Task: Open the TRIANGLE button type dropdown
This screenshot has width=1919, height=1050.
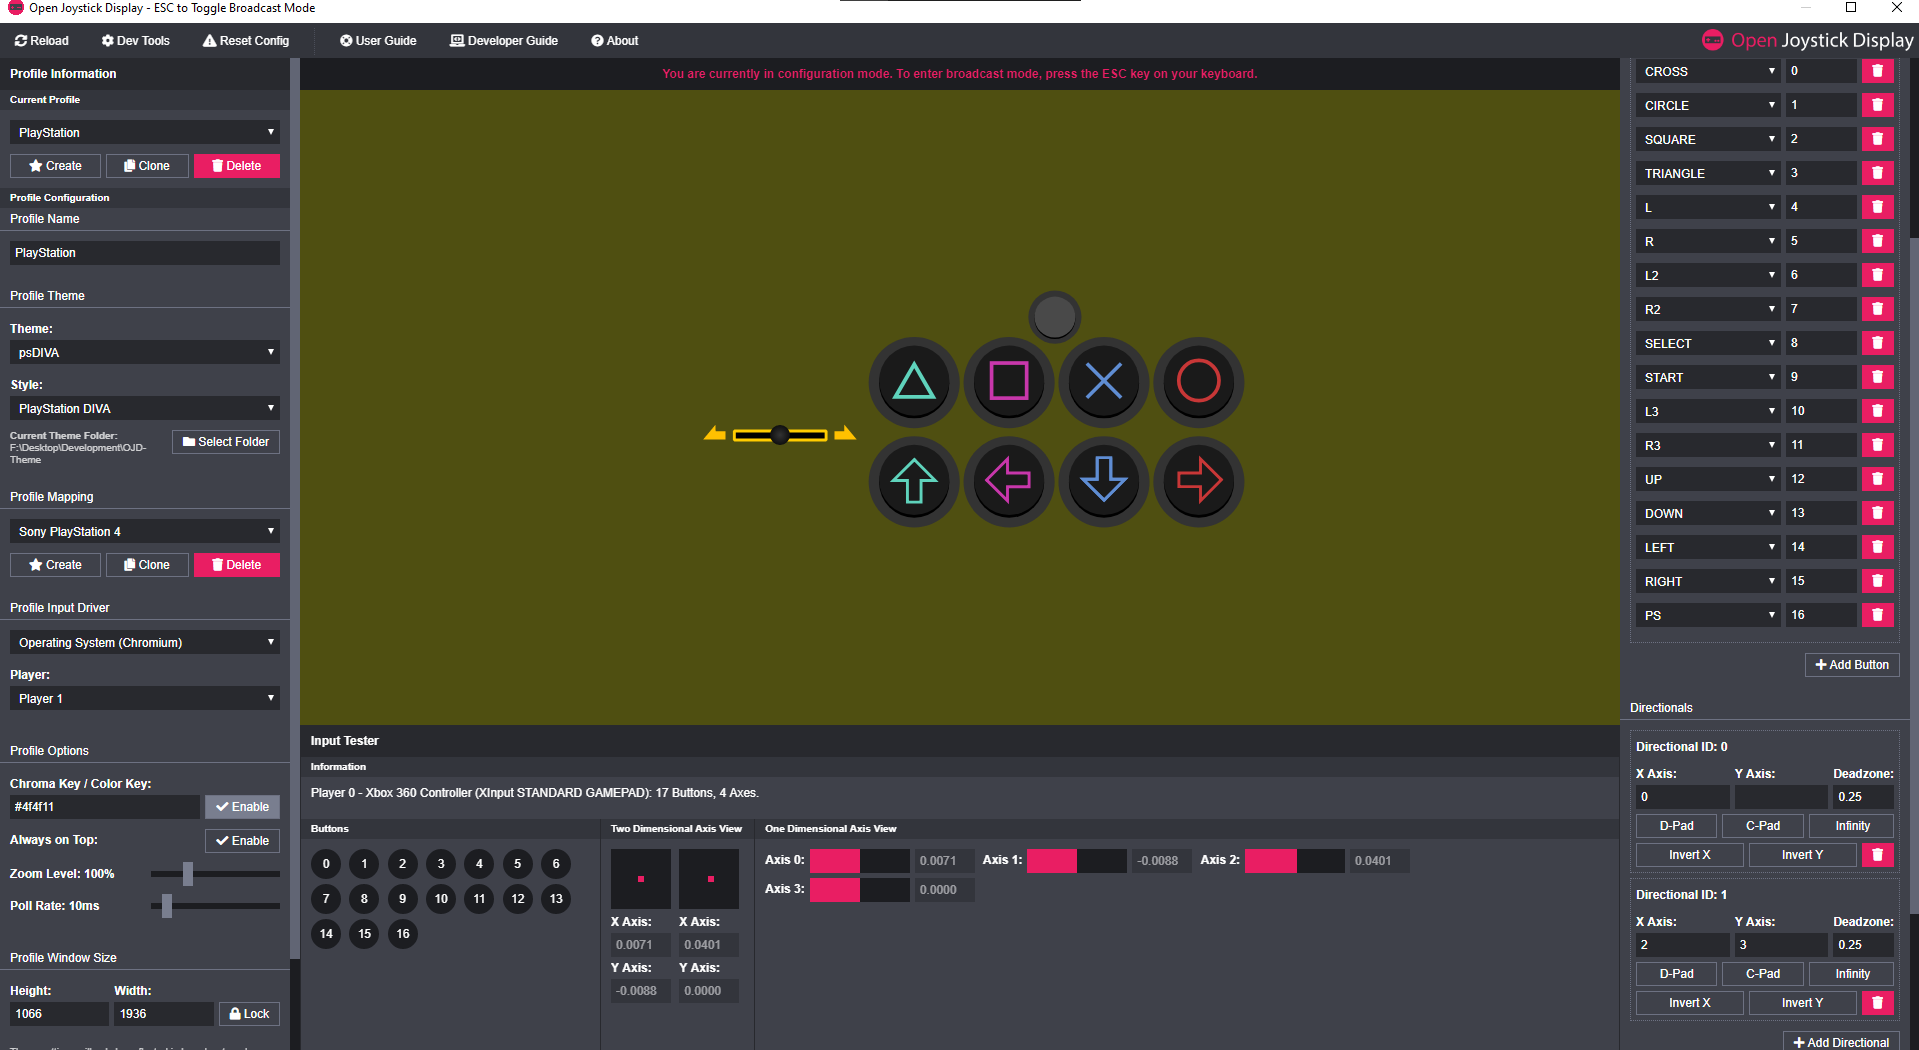Action: click(x=1709, y=174)
